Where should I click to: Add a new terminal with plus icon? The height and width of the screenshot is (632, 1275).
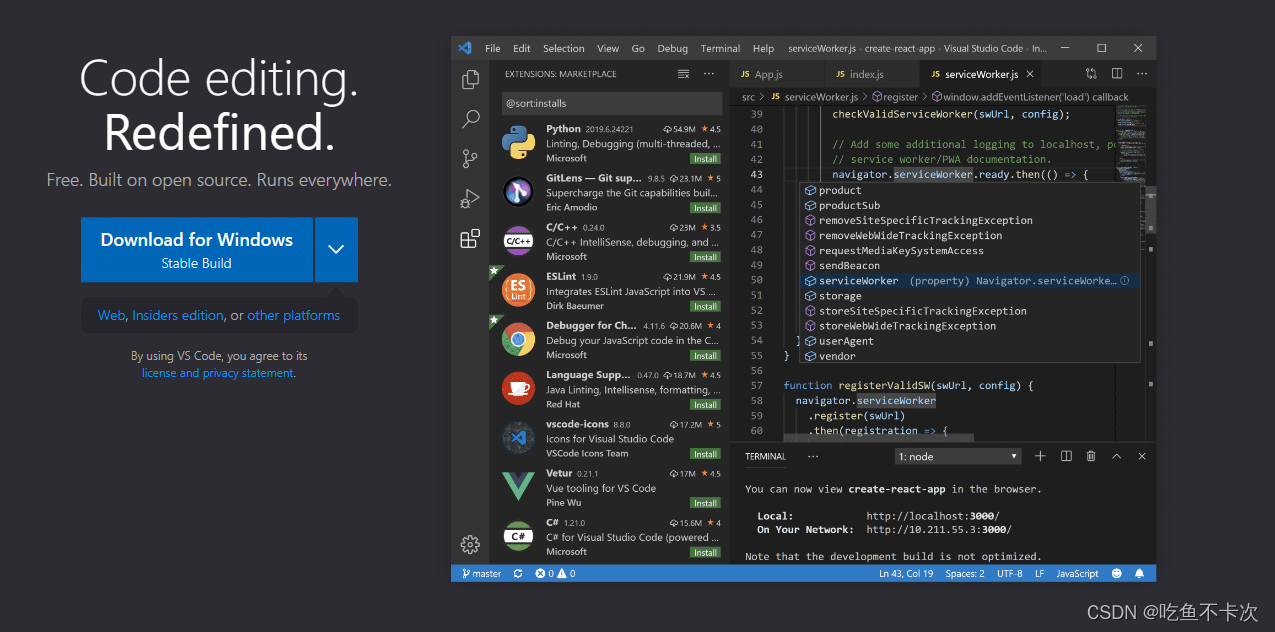[1040, 456]
